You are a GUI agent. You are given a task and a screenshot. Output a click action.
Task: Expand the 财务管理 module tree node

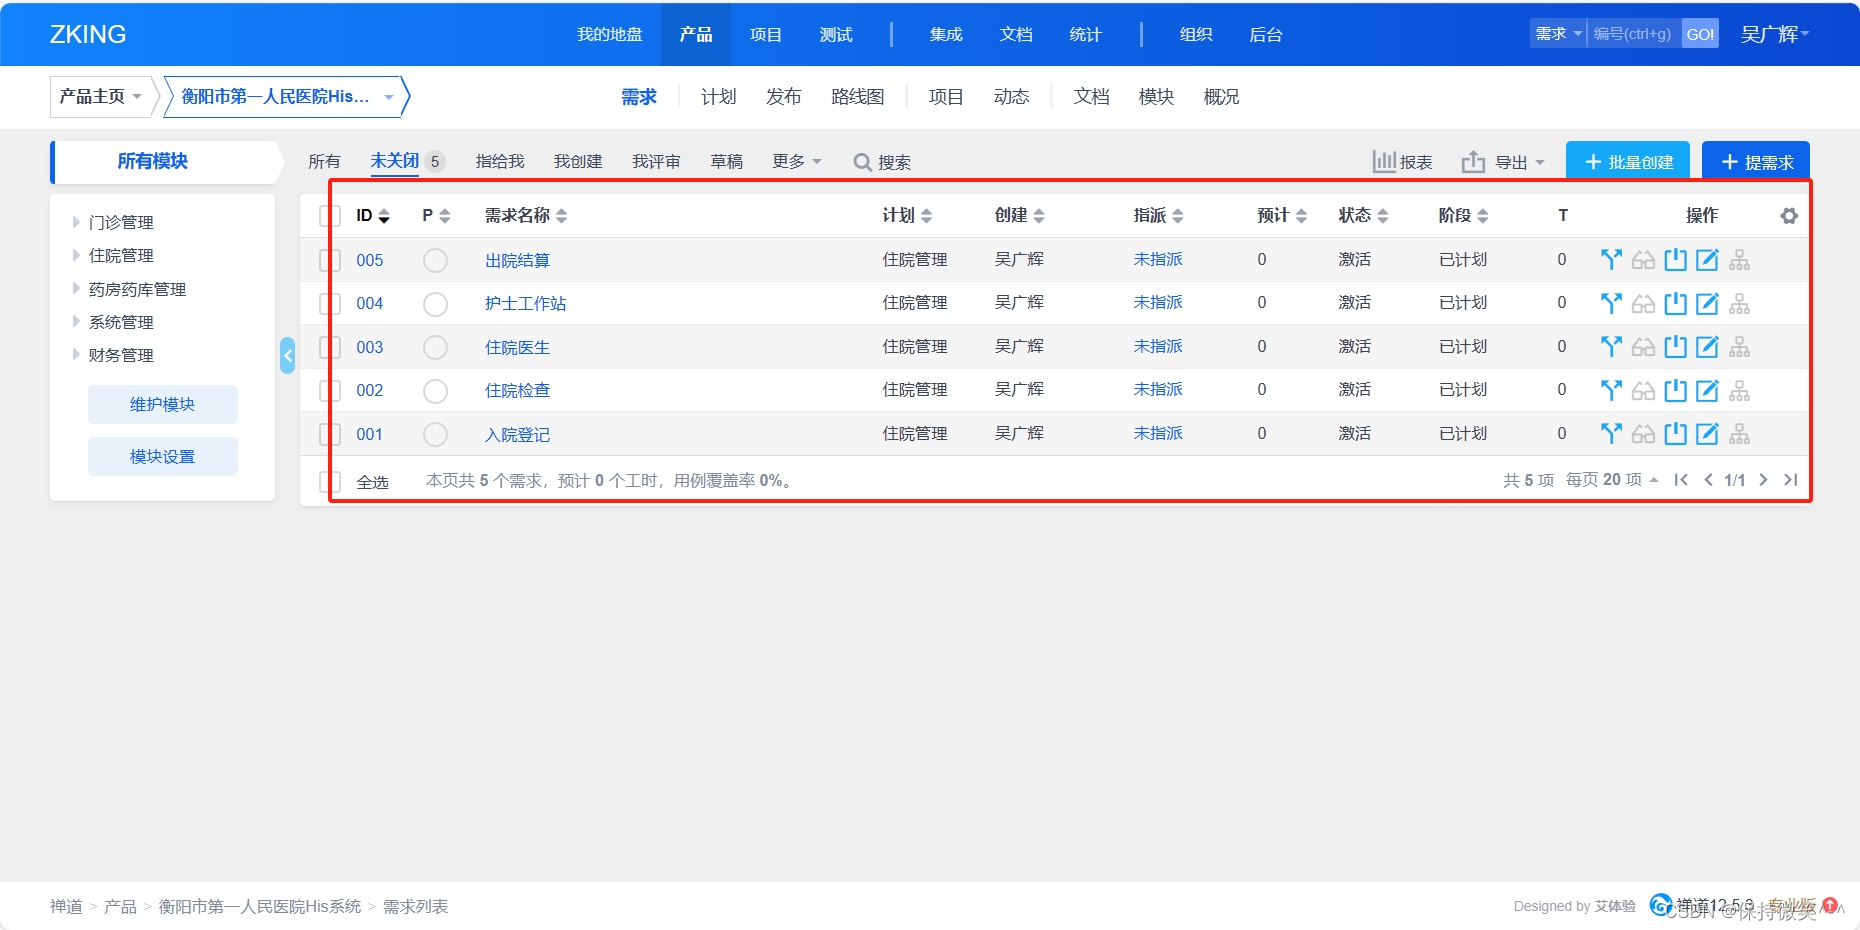tap(76, 354)
